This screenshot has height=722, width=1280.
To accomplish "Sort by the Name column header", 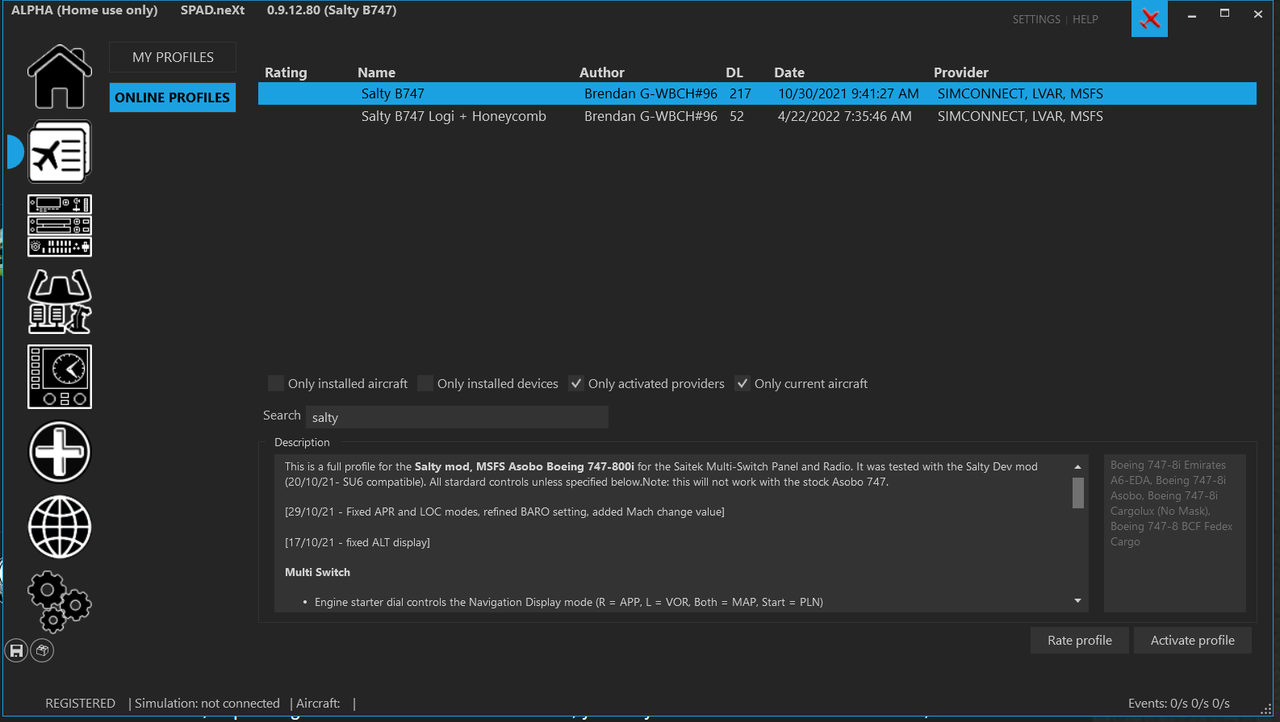I will click(377, 72).
